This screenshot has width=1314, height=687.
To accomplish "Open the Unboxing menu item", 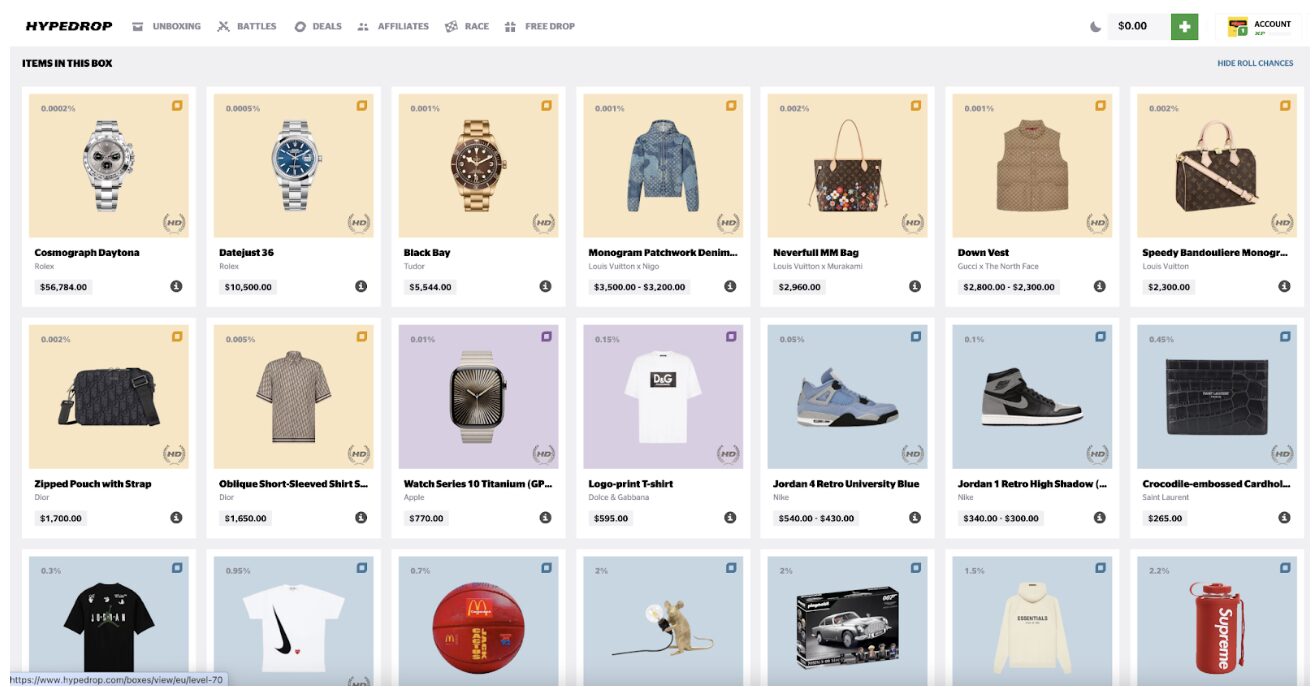I will tap(166, 26).
